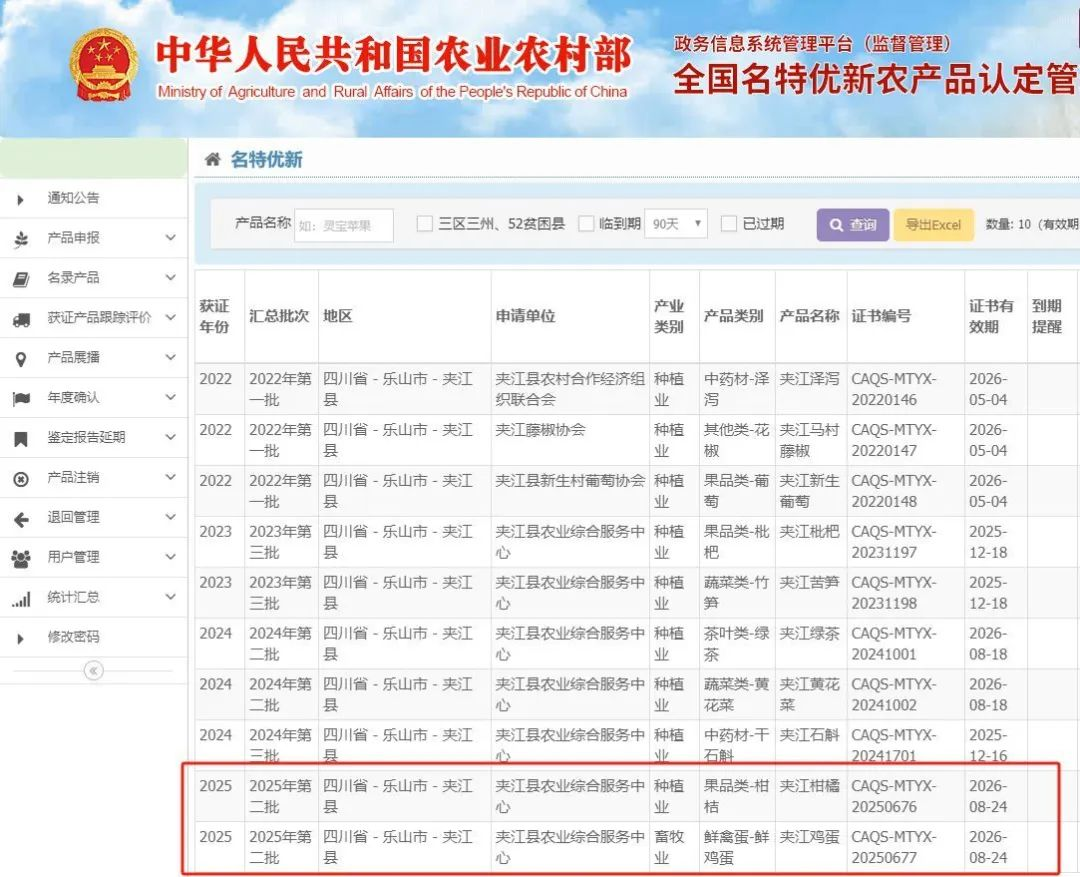
Task: Click the truck icon for 获证产品跟踪评价
Action: coord(22,319)
